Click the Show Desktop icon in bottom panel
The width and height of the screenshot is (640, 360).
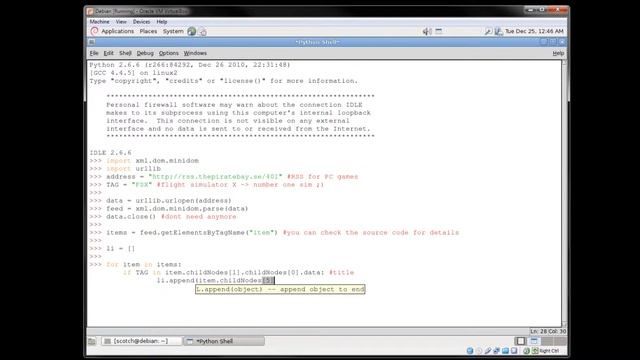[92, 341]
